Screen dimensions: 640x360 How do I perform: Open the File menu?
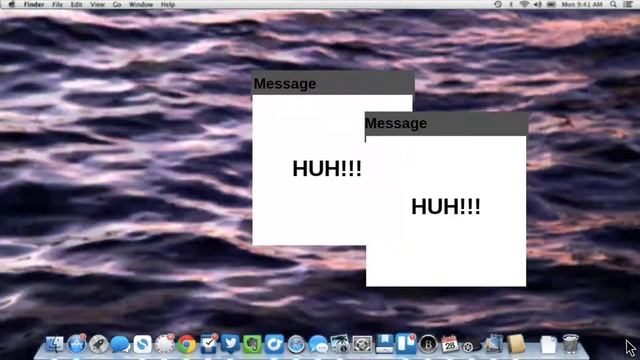click(x=58, y=4)
